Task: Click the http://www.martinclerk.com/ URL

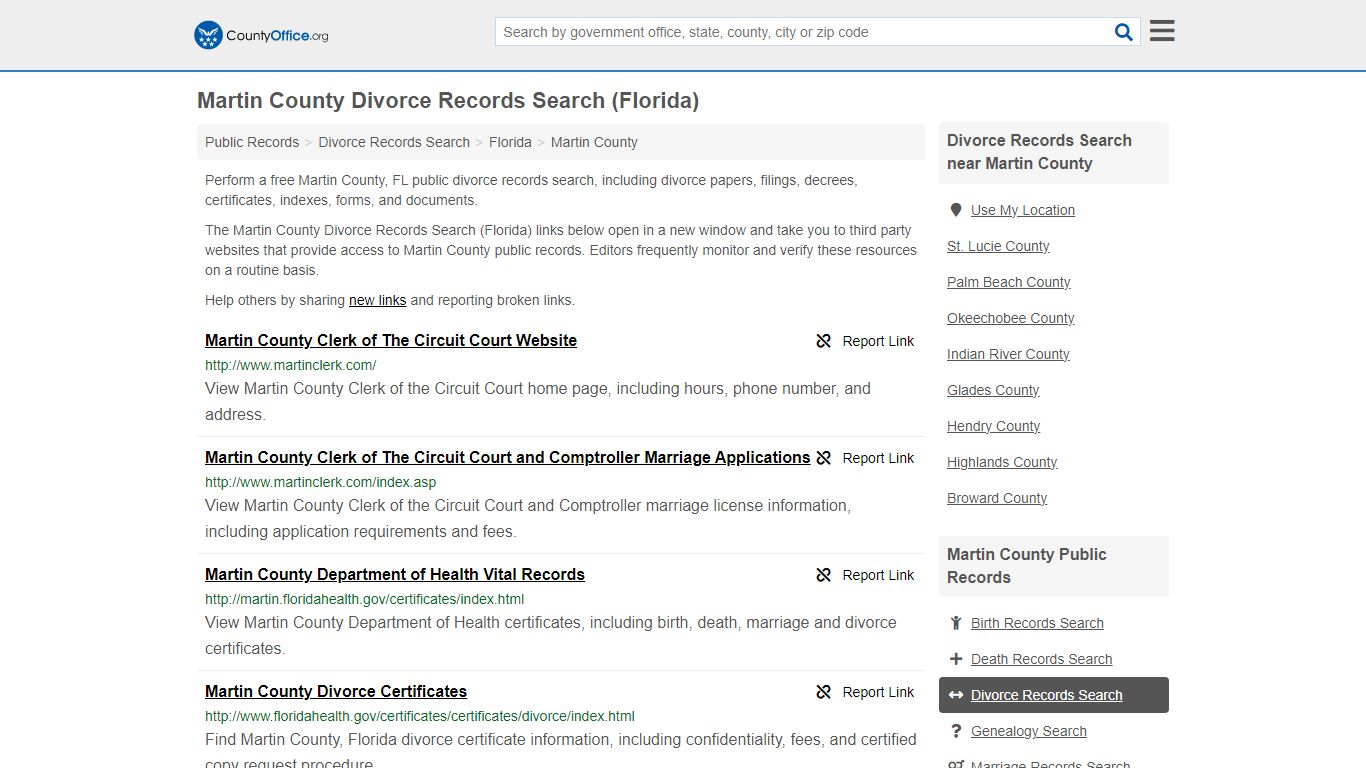Action: pos(291,365)
